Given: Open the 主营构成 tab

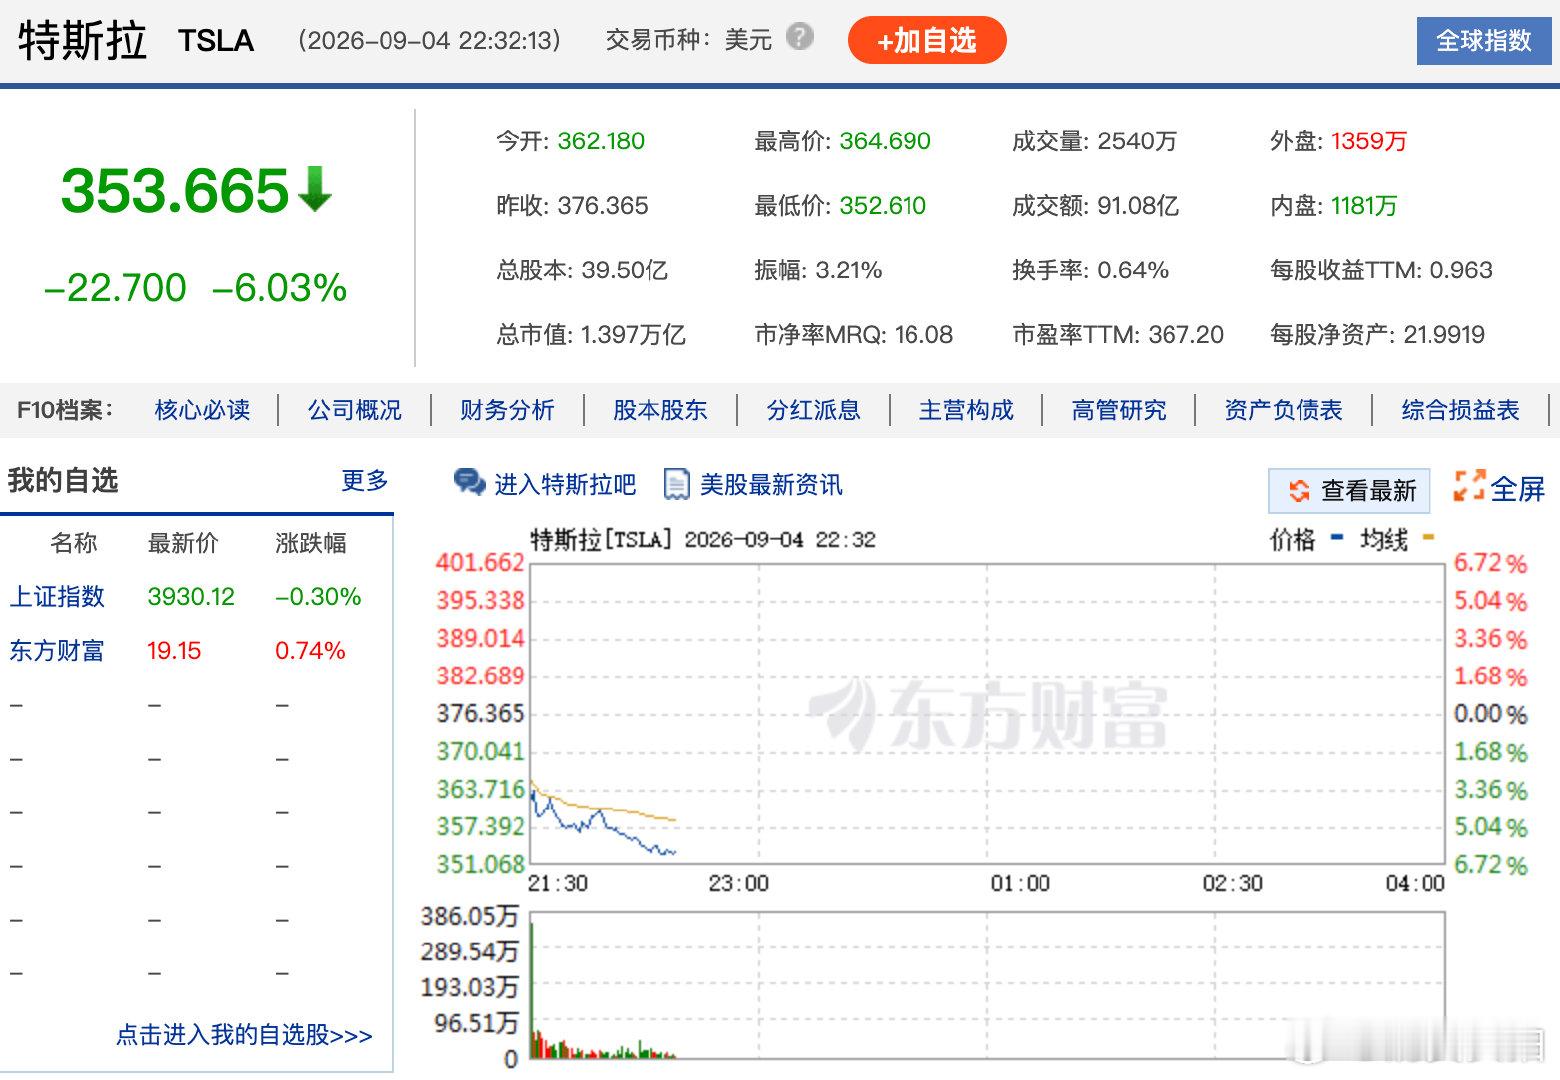Looking at the screenshot, I should (966, 410).
